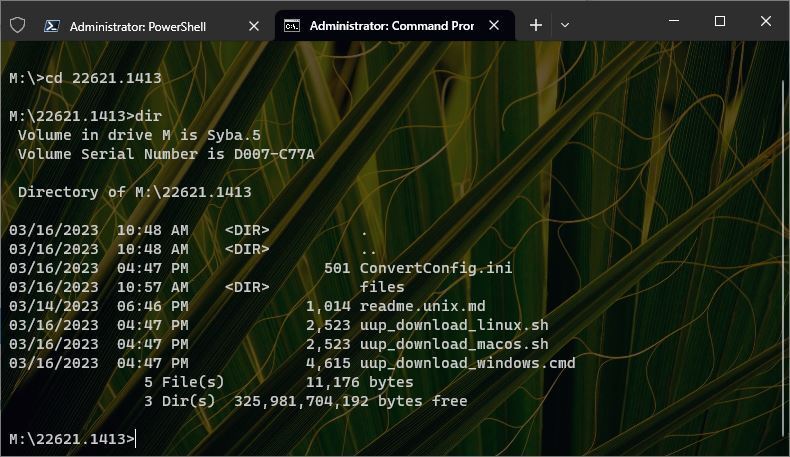Click the '11,176 bytes' total
The height and width of the screenshot is (457, 790).
(x=359, y=382)
